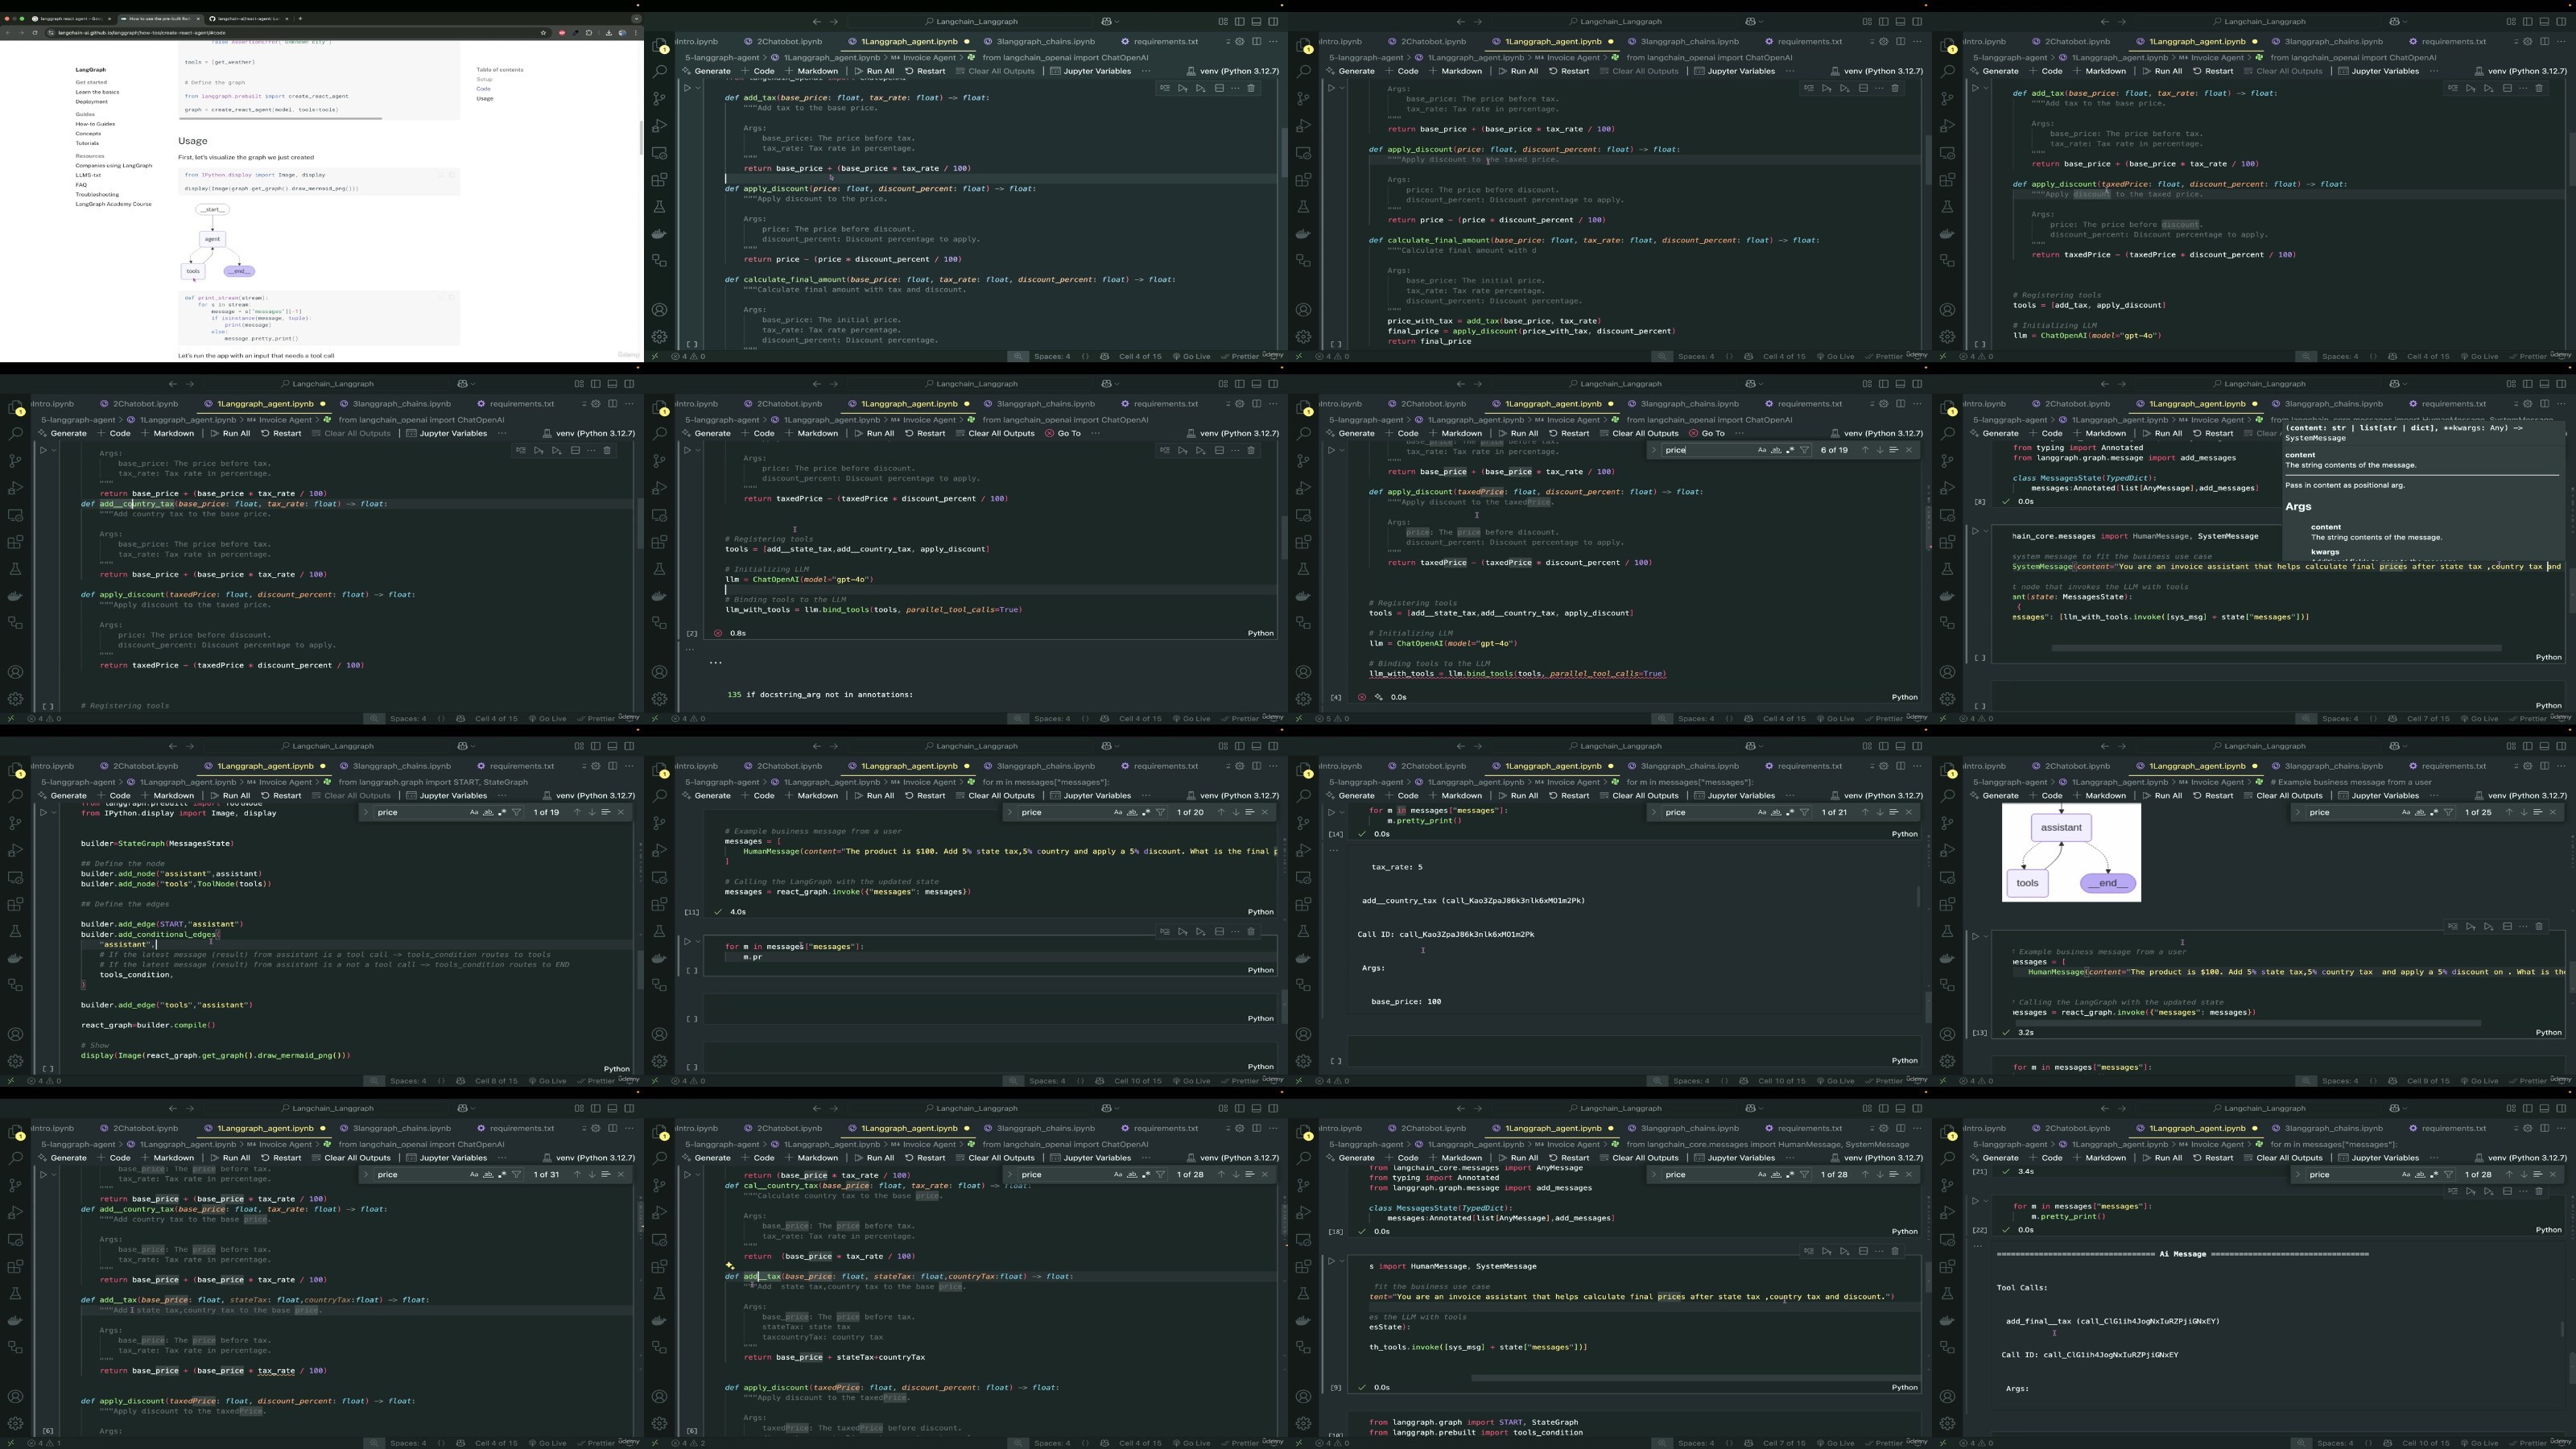Open Jupyter Variables in the '1 of 21' window

coord(1735,795)
